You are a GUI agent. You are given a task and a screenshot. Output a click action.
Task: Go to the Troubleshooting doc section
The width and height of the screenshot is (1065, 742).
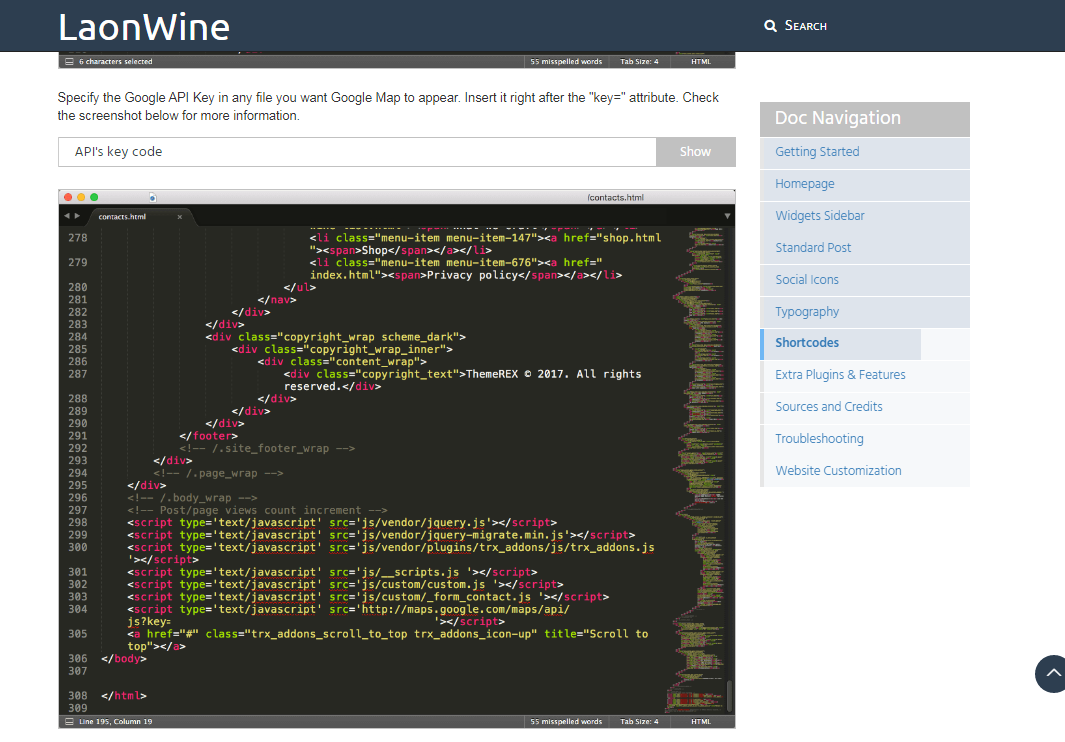pyautogui.click(x=819, y=438)
